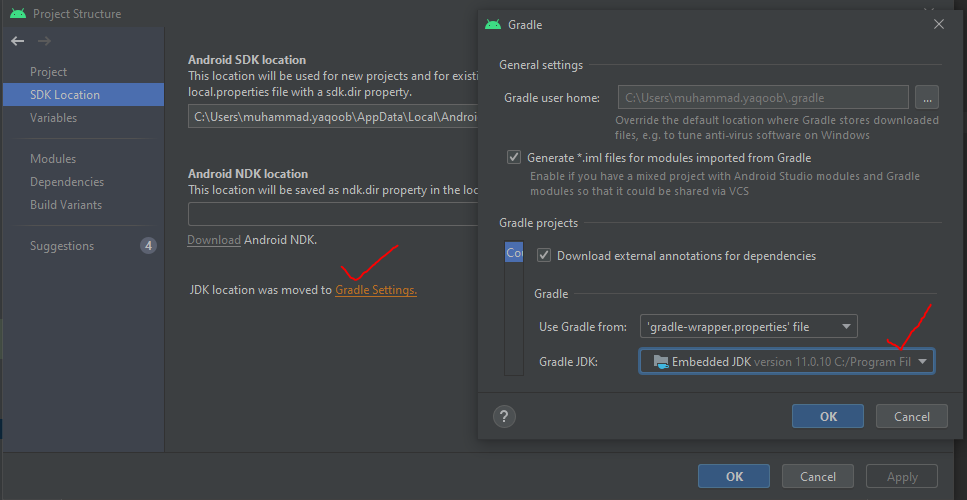Close the Gradle dialog with X

coord(938,24)
